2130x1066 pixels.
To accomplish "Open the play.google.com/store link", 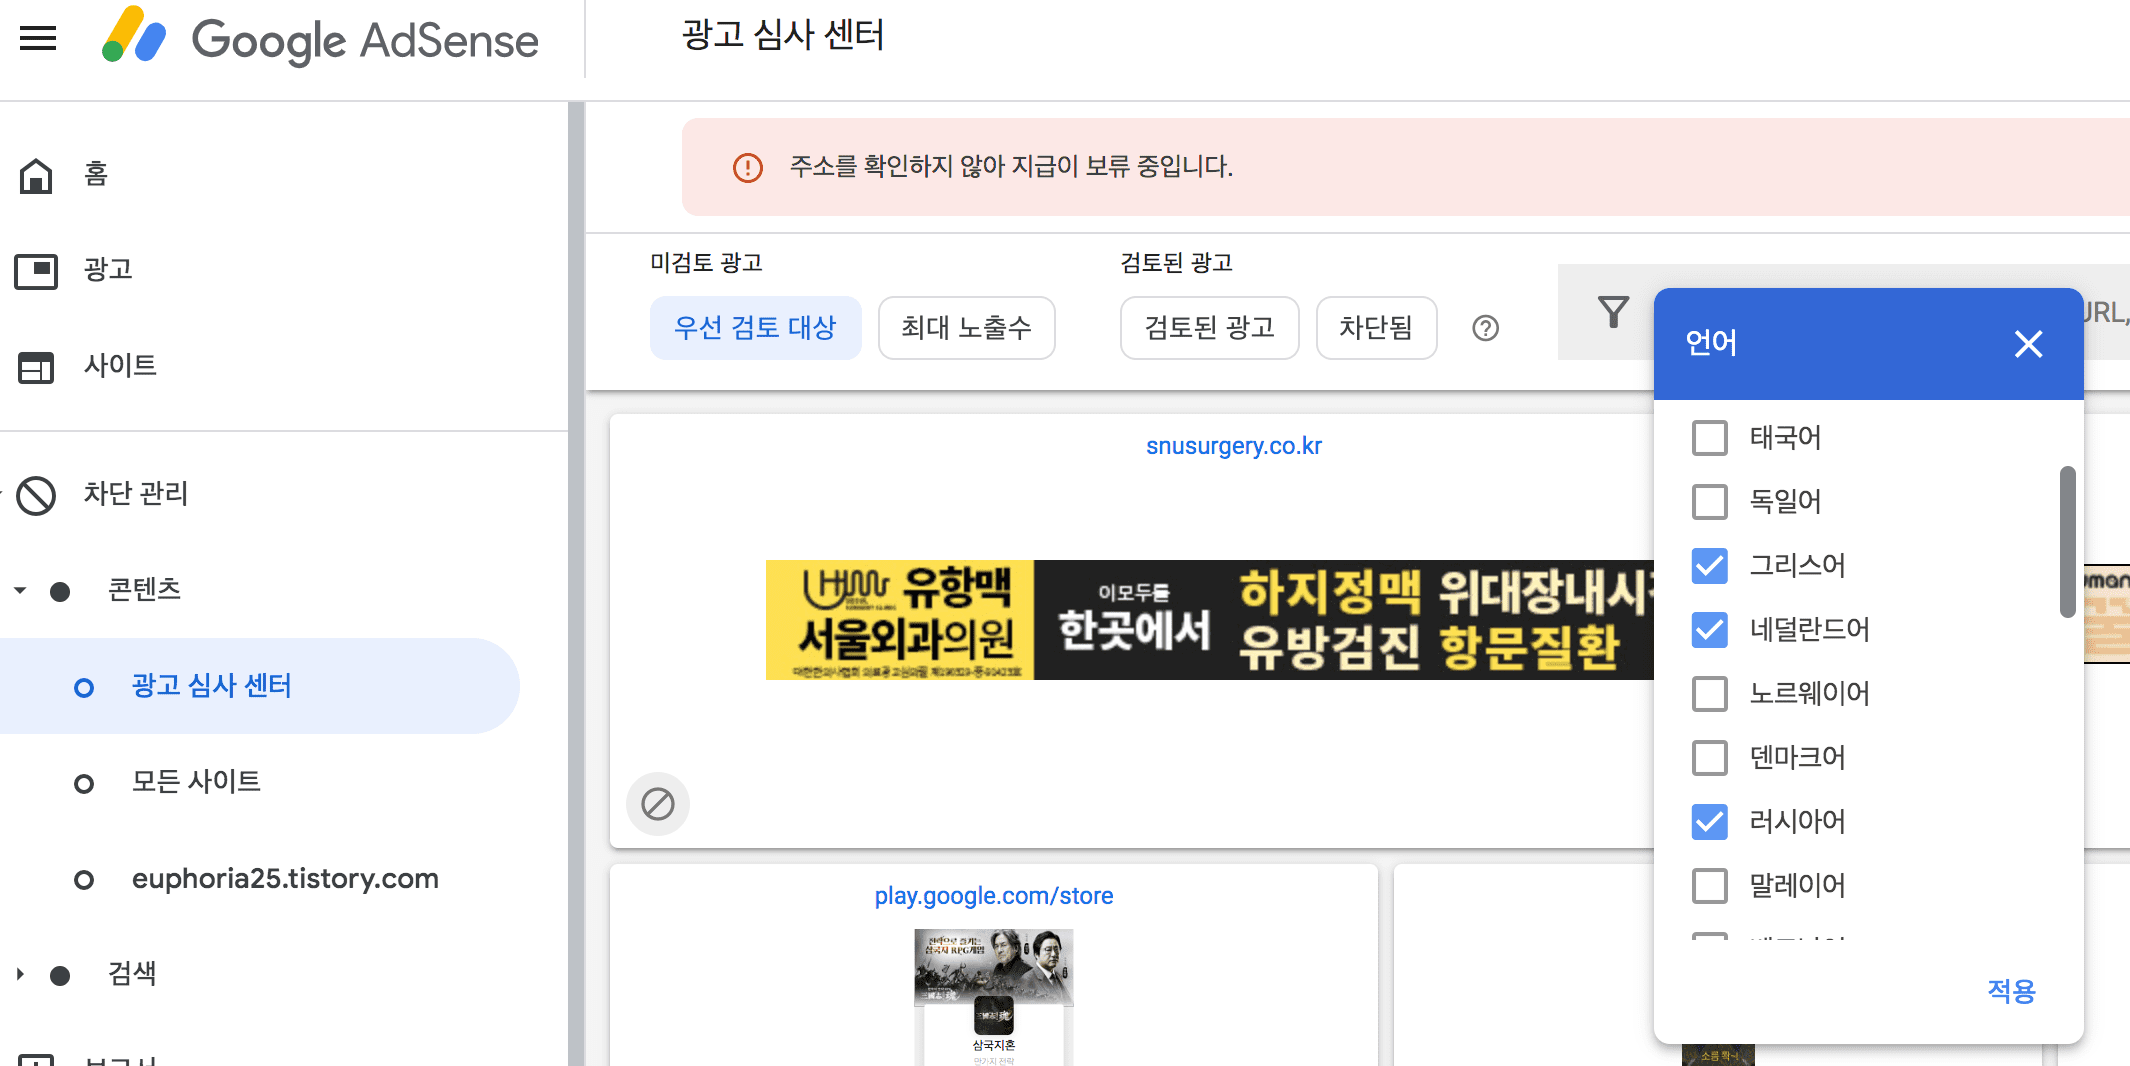I will point(993,896).
